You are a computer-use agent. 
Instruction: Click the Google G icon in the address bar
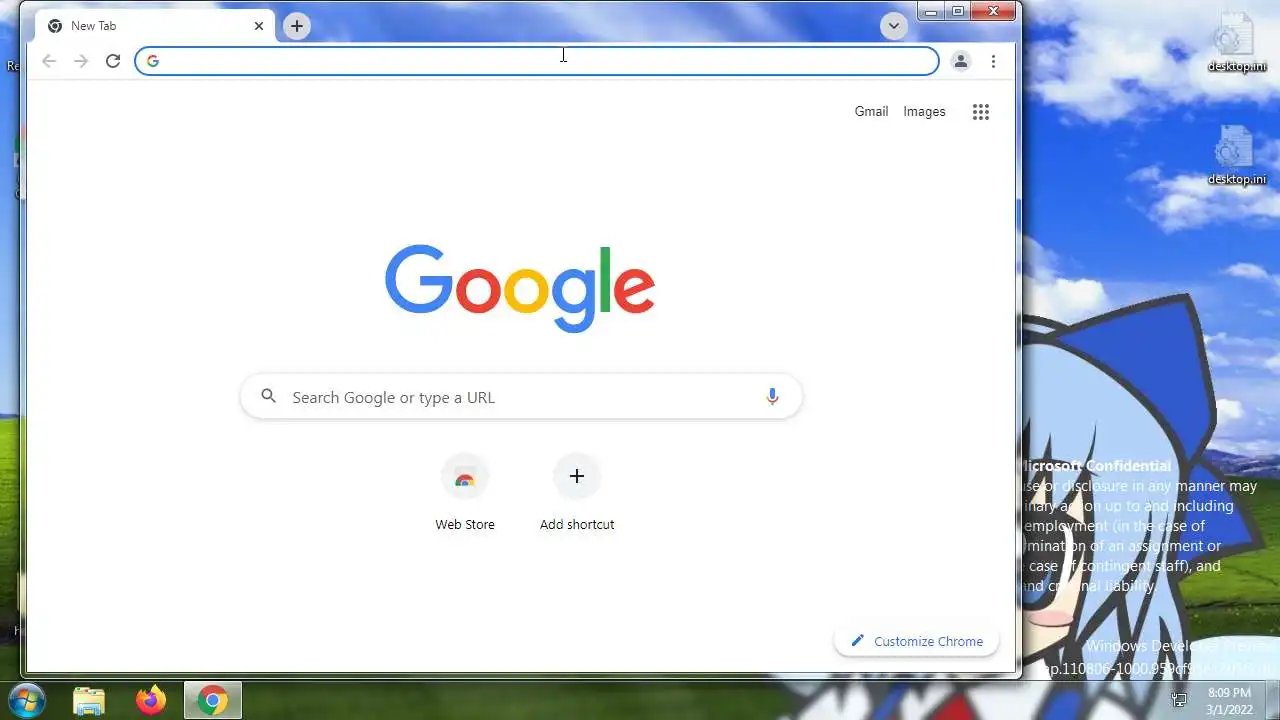coord(153,61)
